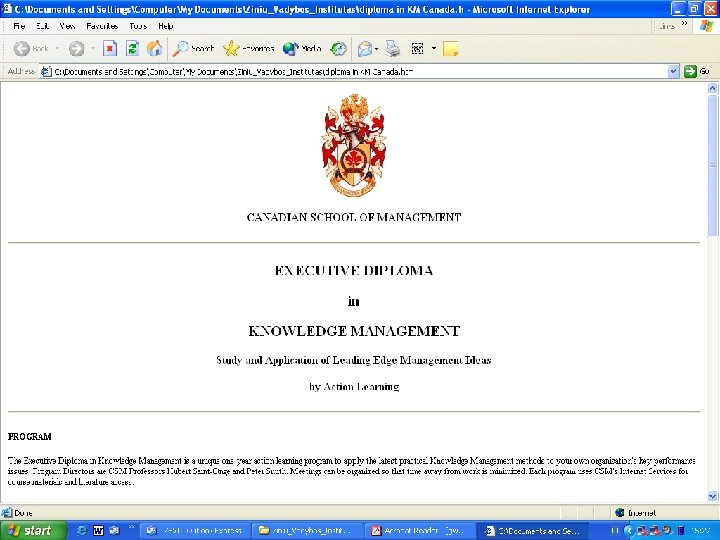Expand hidden Quick Launch icons chevron

(130, 527)
